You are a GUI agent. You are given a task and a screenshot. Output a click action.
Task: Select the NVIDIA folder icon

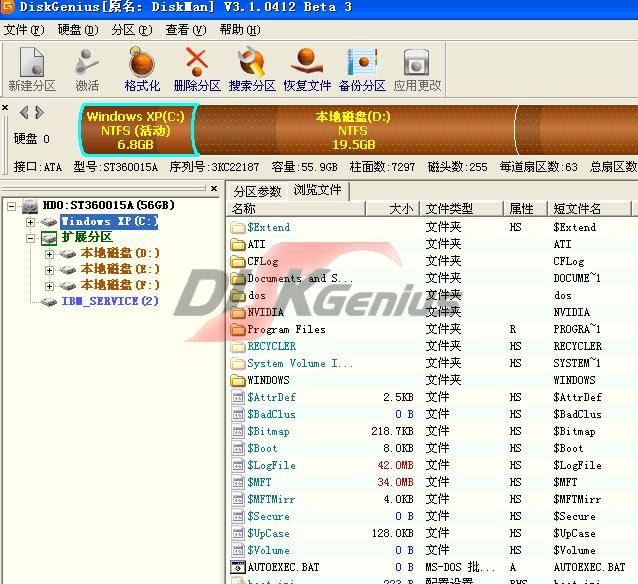[237, 312]
